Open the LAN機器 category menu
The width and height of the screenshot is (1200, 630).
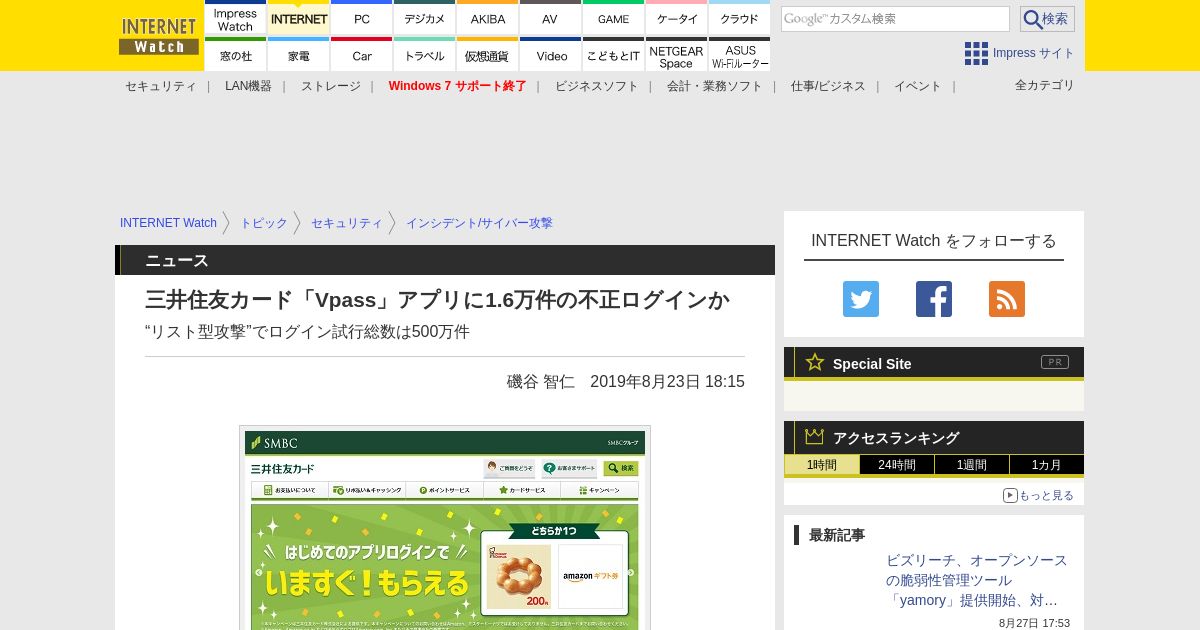(x=248, y=86)
